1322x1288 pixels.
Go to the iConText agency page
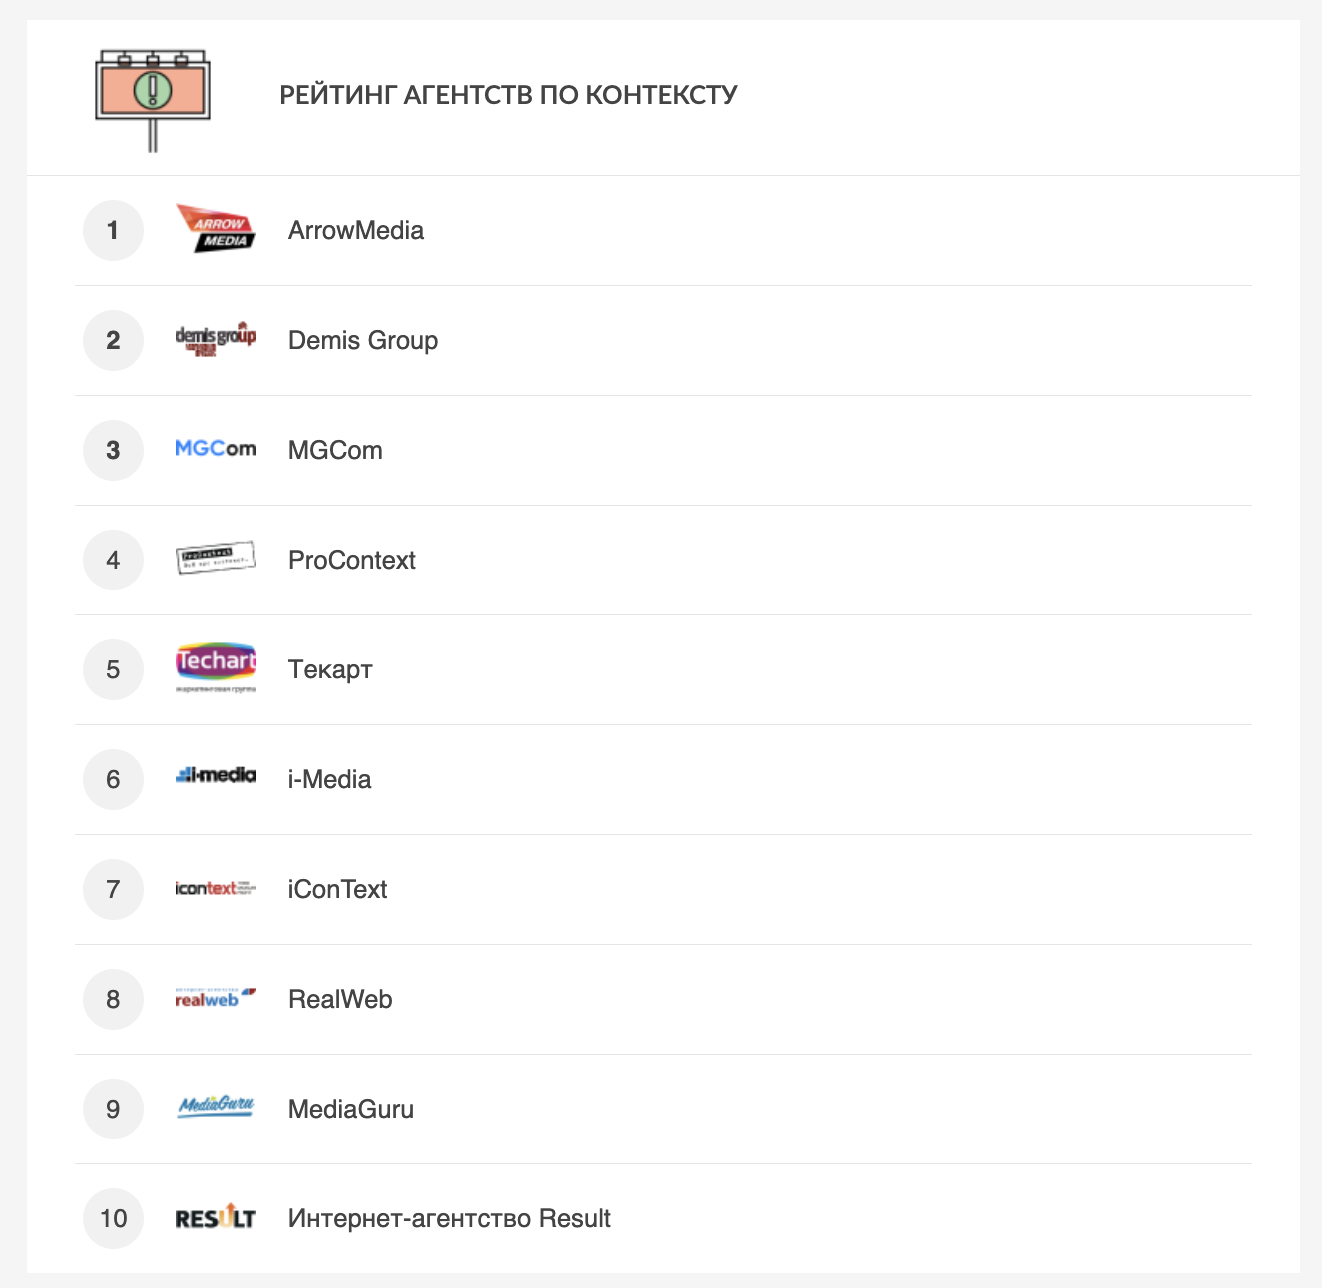(x=337, y=890)
